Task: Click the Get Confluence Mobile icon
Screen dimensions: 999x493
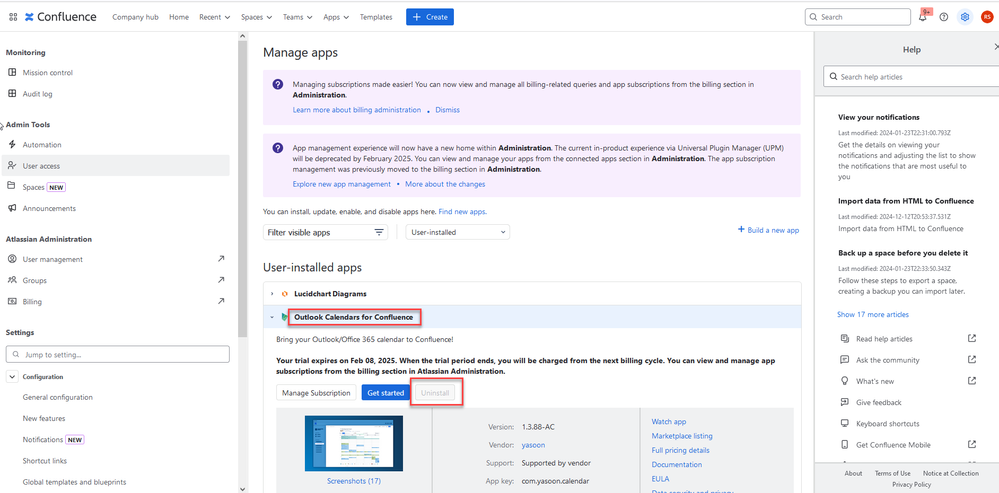Action: 844,445
